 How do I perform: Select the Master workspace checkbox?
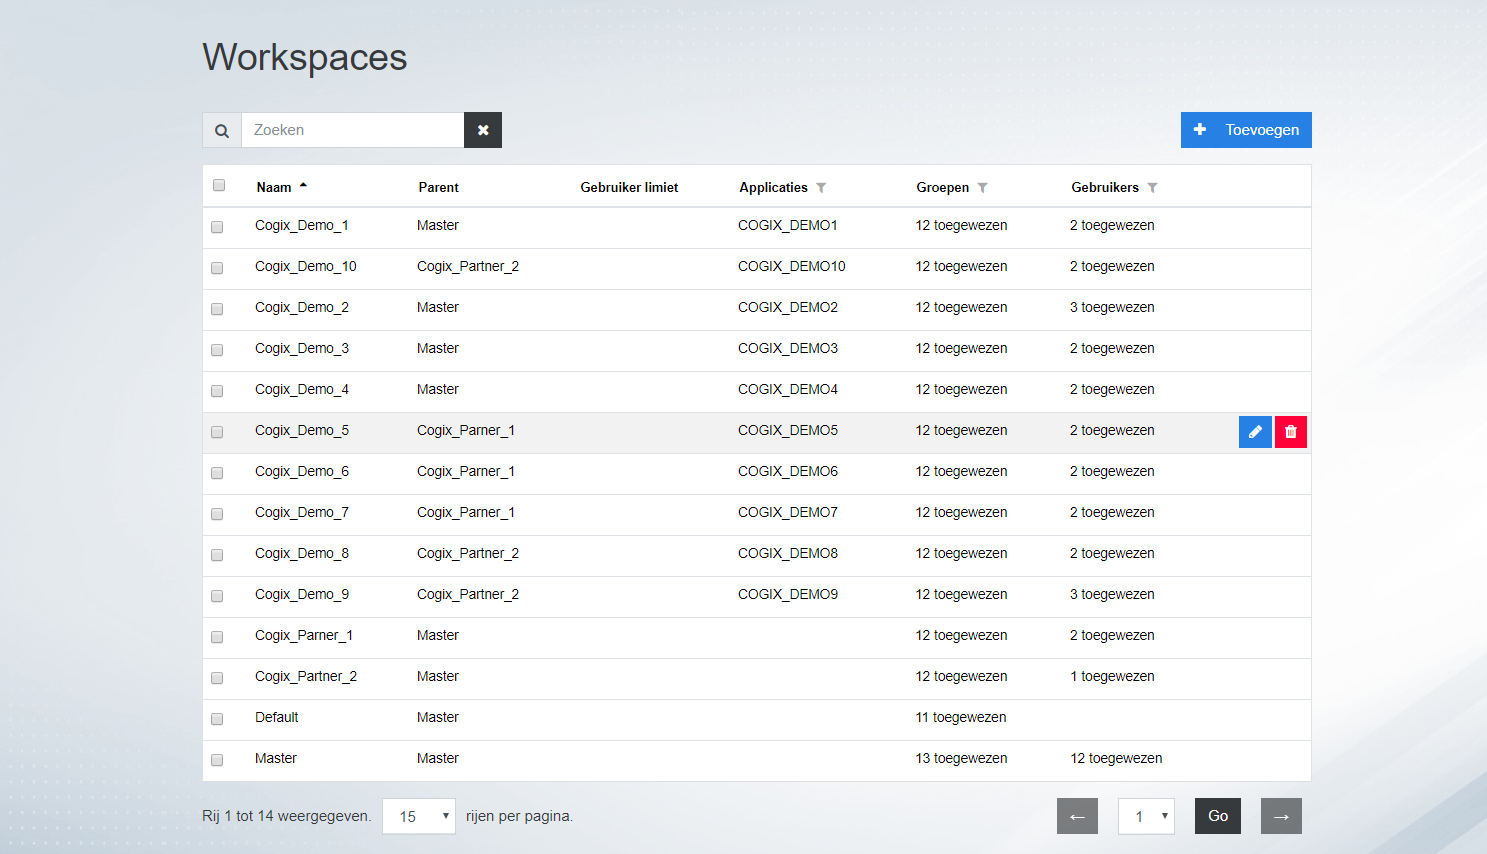click(217, 760)
